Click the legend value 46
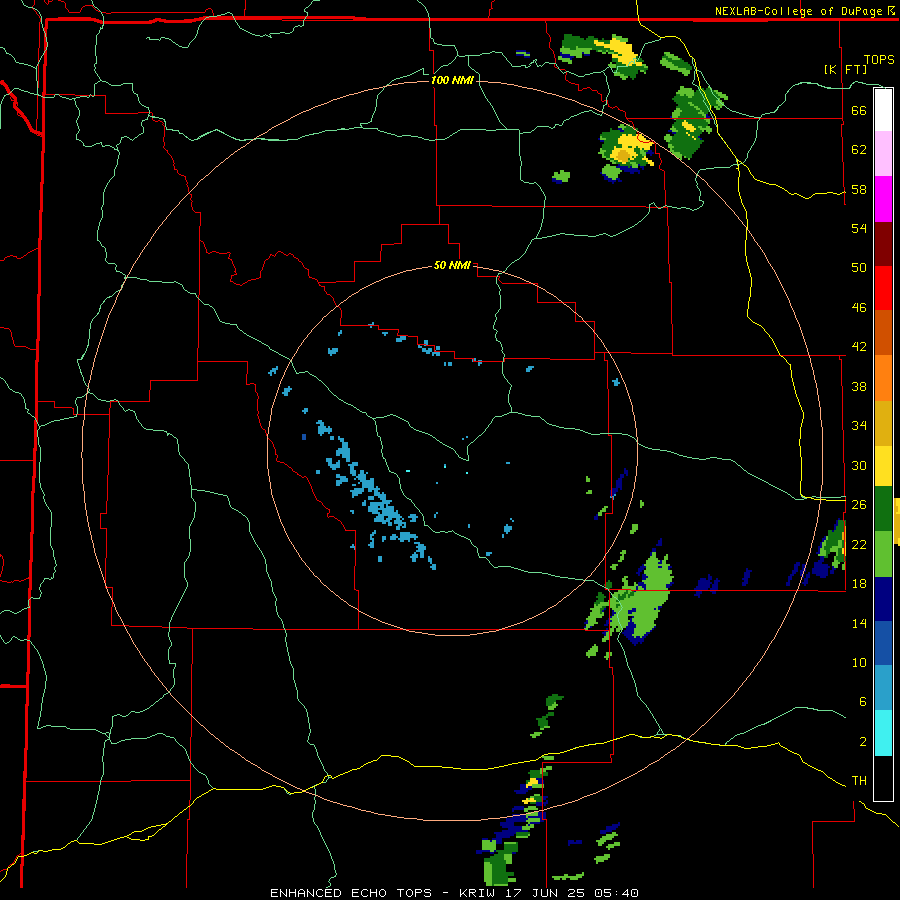 (x=859, y=308)
